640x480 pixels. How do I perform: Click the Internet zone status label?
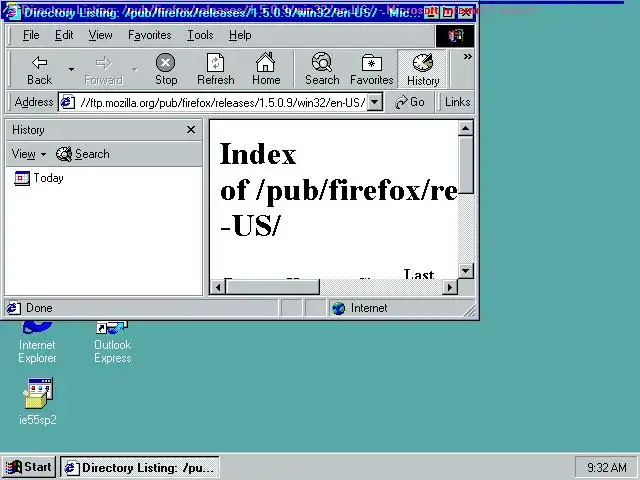[x=369, y=308]
